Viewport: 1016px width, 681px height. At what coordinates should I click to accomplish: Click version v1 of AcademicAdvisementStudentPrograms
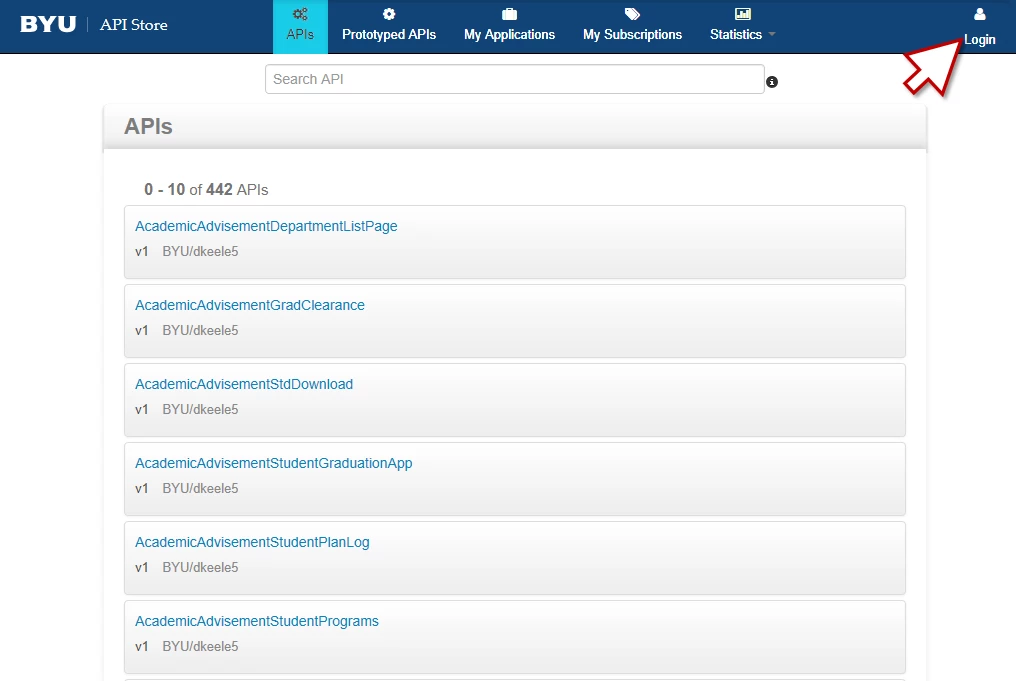pyautogui.click(x=142, y=647)
